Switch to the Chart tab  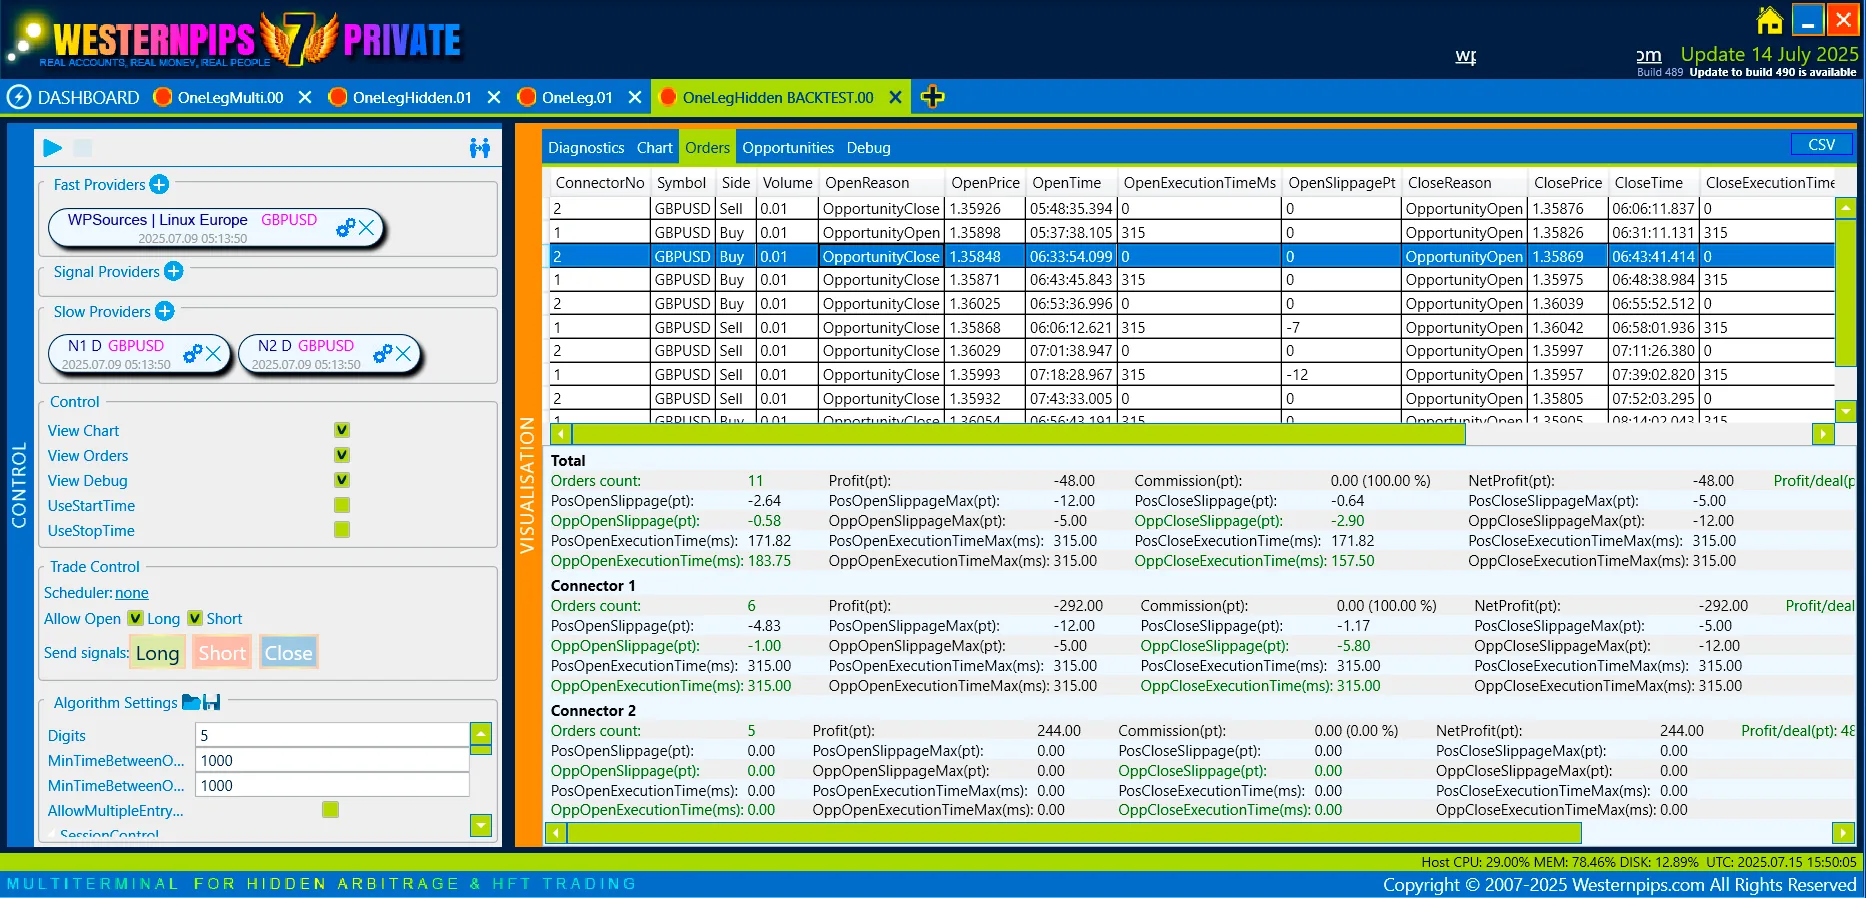[655, 148]
